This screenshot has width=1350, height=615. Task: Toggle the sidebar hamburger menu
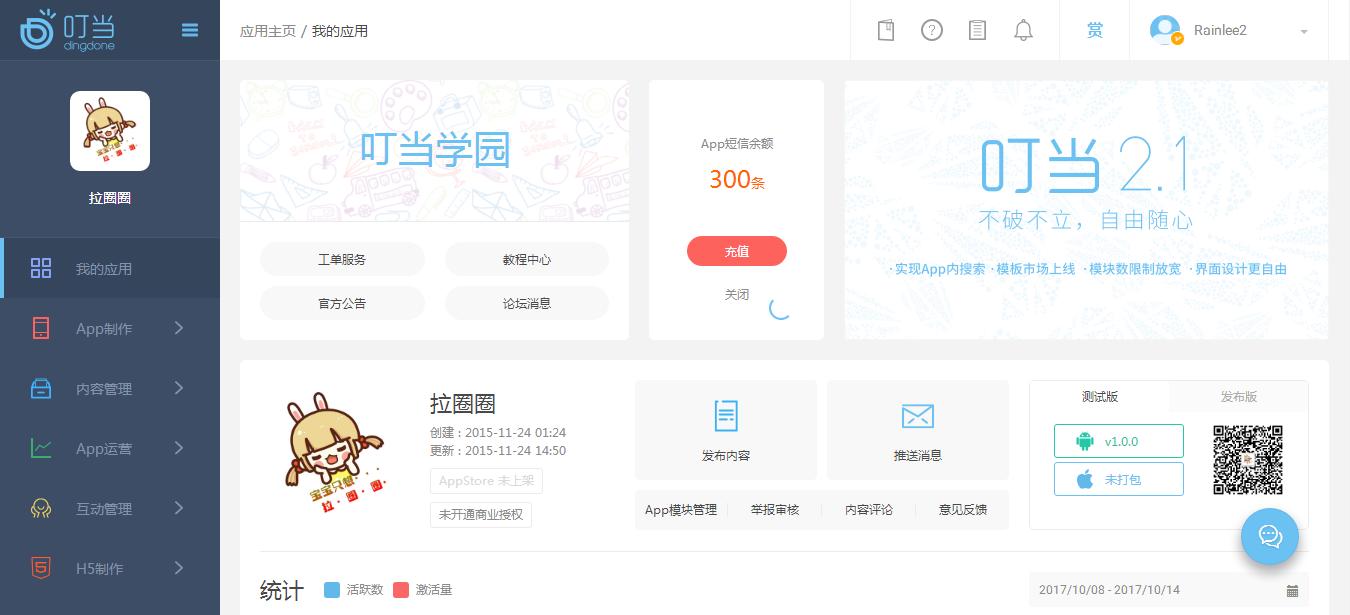190,30
